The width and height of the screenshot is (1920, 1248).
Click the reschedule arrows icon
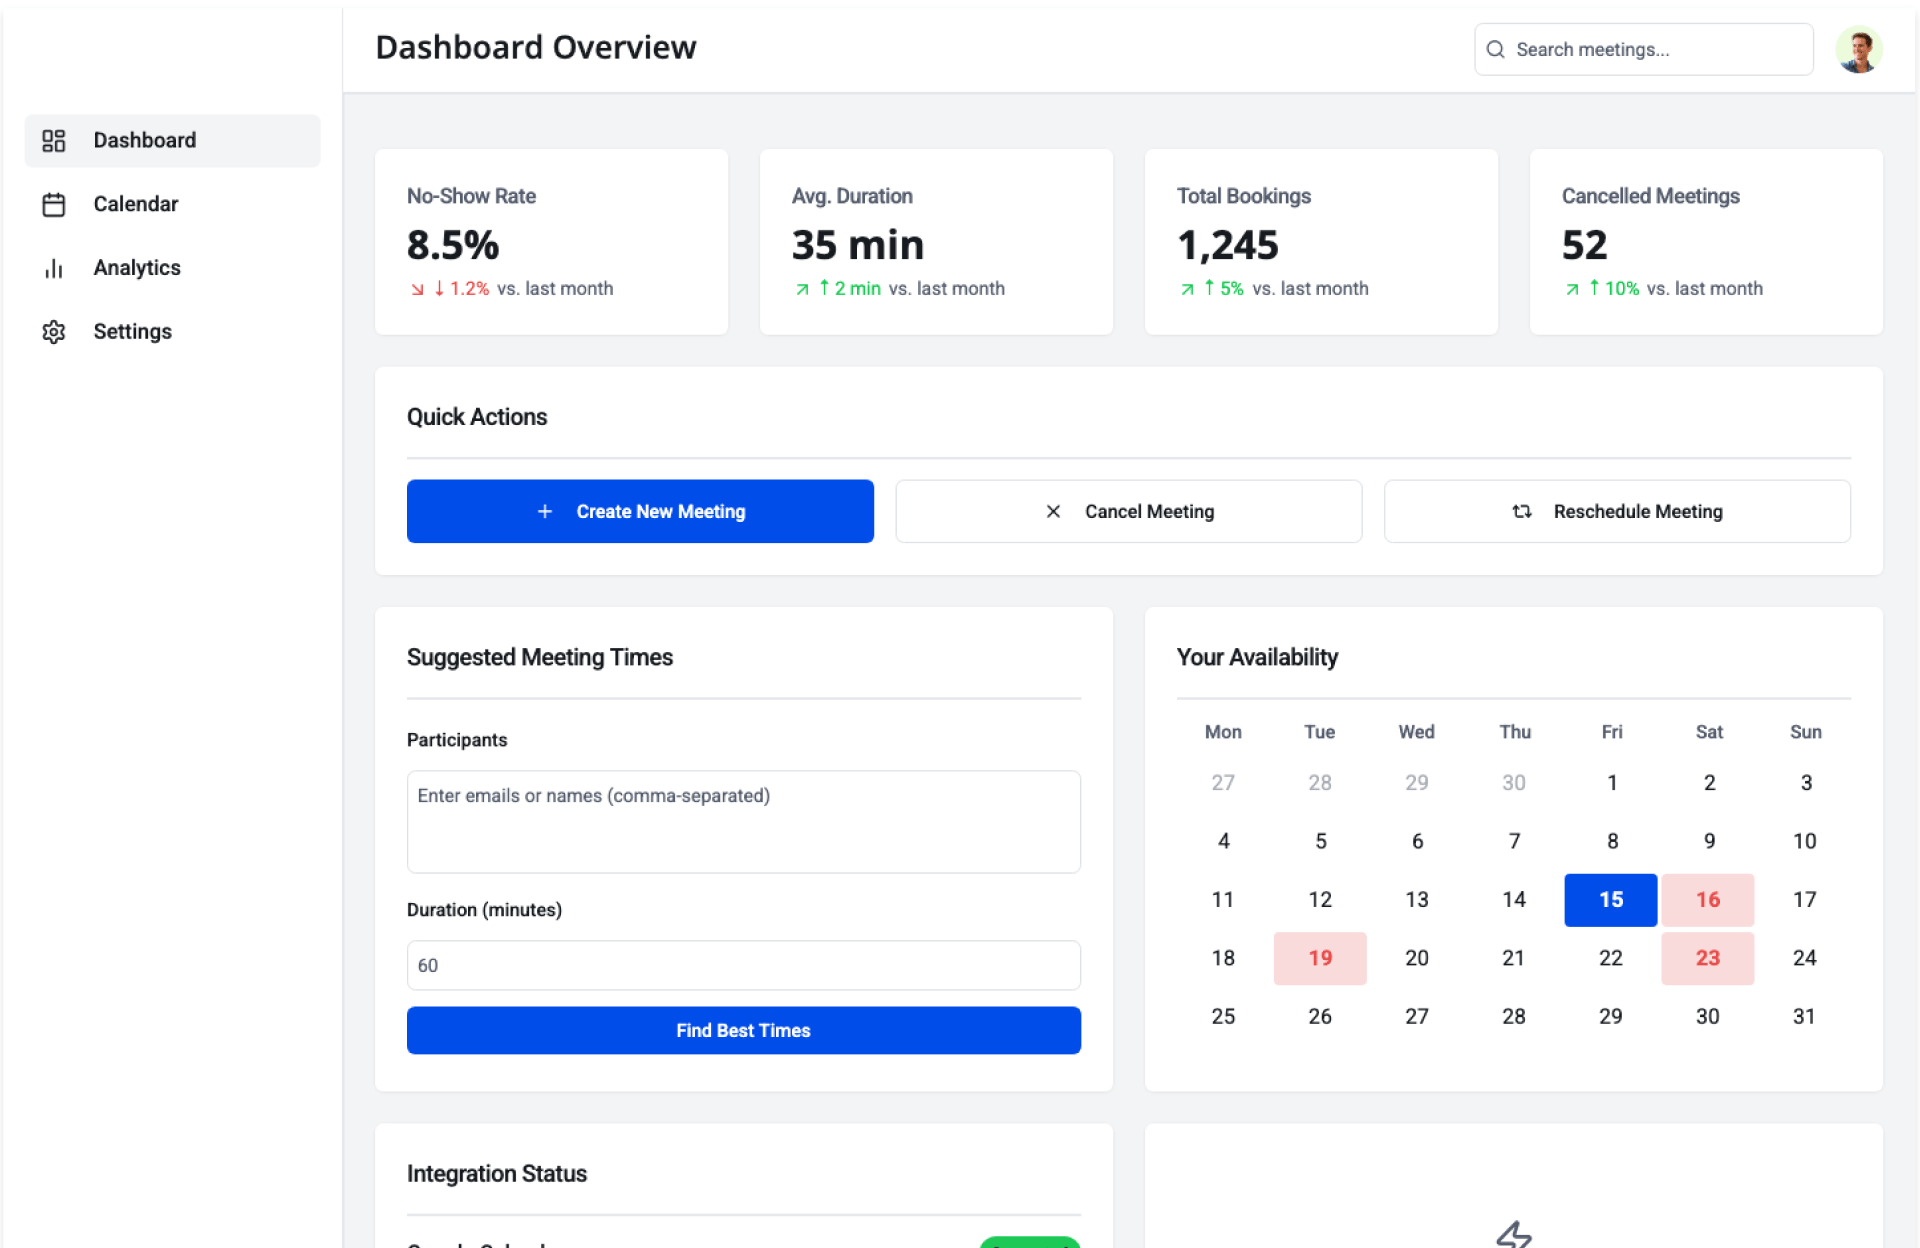(1522, 512)
